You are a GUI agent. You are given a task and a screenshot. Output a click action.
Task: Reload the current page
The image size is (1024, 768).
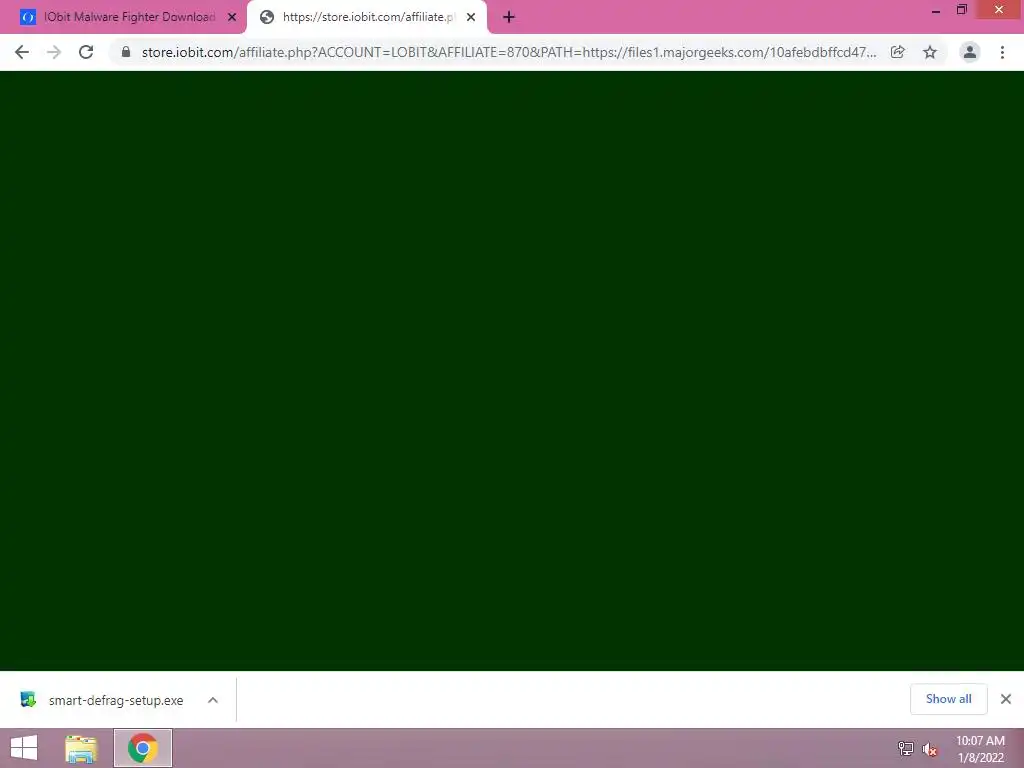pyautogui.click(x=86, y=52)
